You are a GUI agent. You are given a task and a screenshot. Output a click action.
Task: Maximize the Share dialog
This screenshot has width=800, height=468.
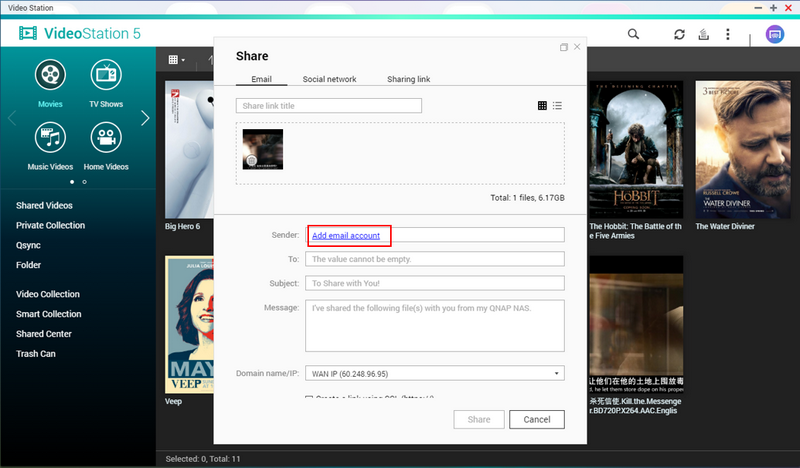point(564,47)
